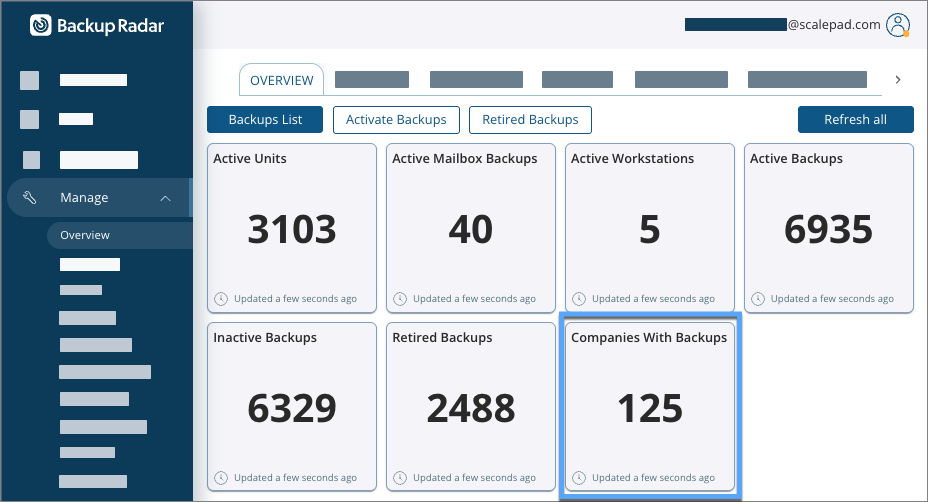Click the Retired Backups button
928x502 pixels.
tap(530, 120)
